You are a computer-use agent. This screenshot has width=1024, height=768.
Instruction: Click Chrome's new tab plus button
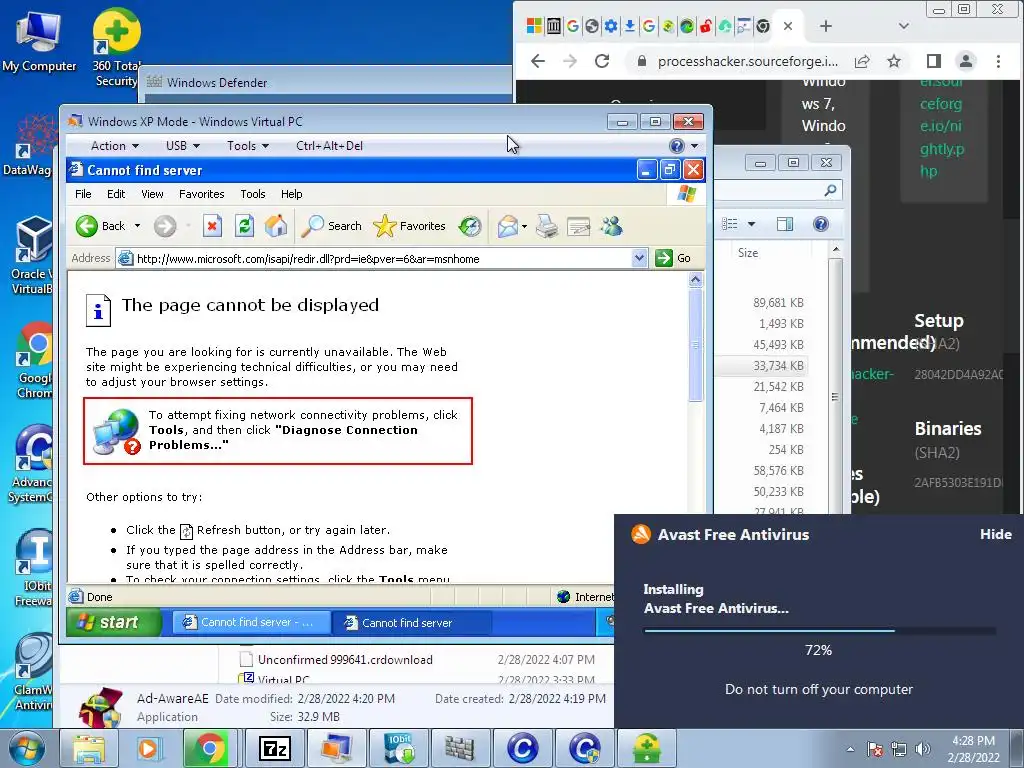(x=825, y=26)
